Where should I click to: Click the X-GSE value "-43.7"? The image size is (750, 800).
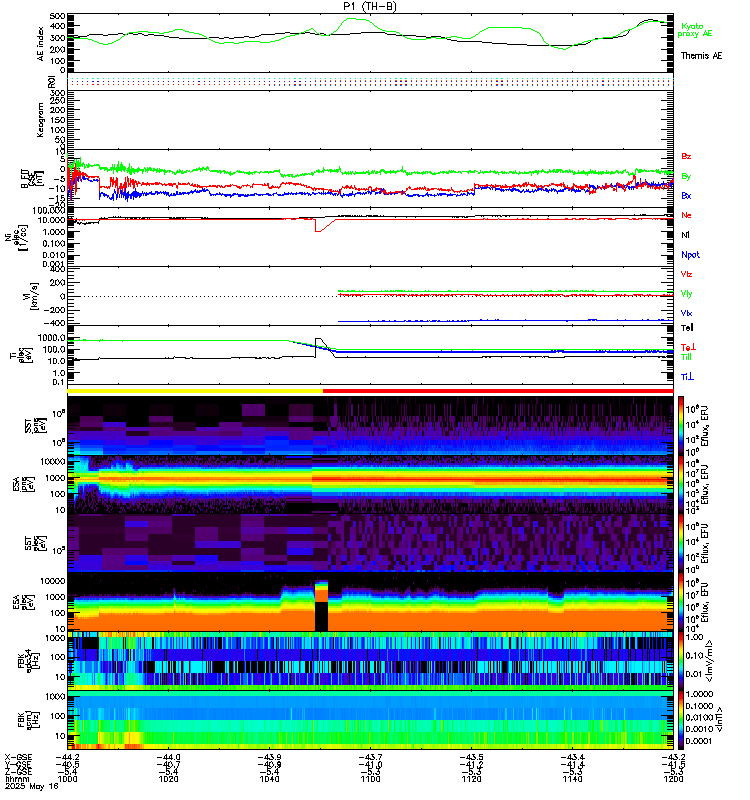tap(370, 757)
